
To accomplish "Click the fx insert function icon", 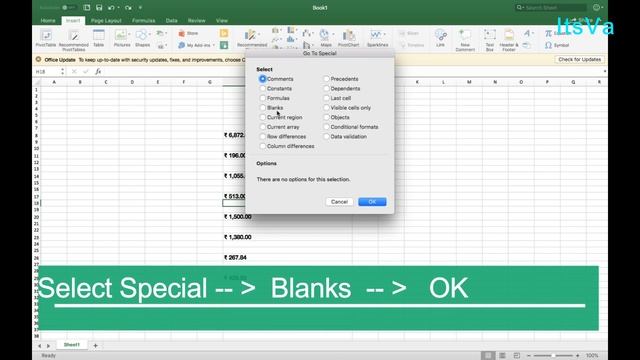I will click(x=98, y=71).
